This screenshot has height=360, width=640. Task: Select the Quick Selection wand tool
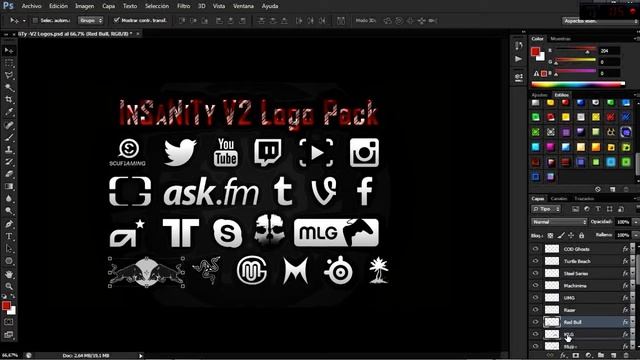click(x=9, y=87)
